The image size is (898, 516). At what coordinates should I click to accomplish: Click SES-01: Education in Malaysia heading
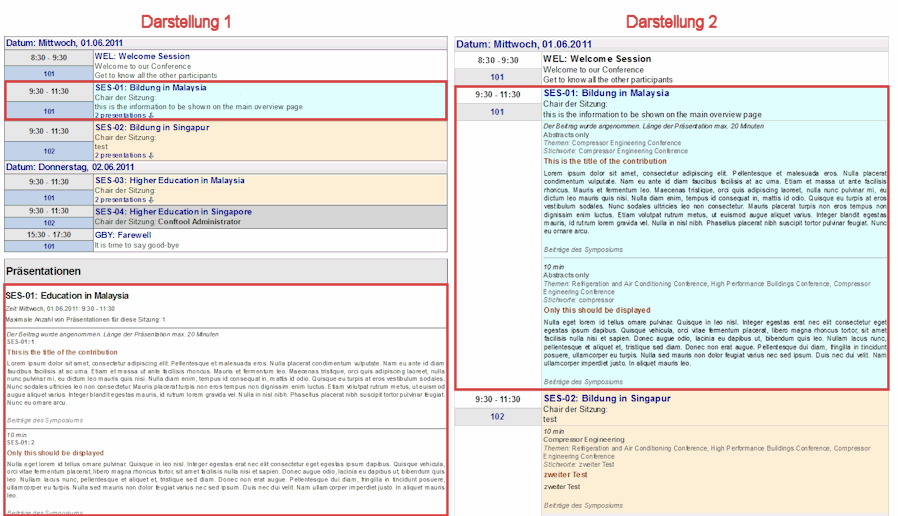[67, 296]
